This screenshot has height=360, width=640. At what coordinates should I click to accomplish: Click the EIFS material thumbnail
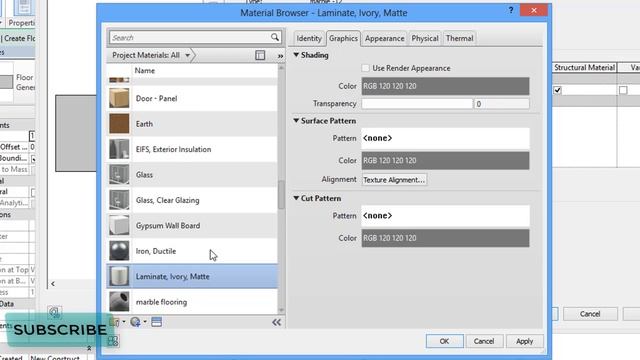tap(119, 149)
